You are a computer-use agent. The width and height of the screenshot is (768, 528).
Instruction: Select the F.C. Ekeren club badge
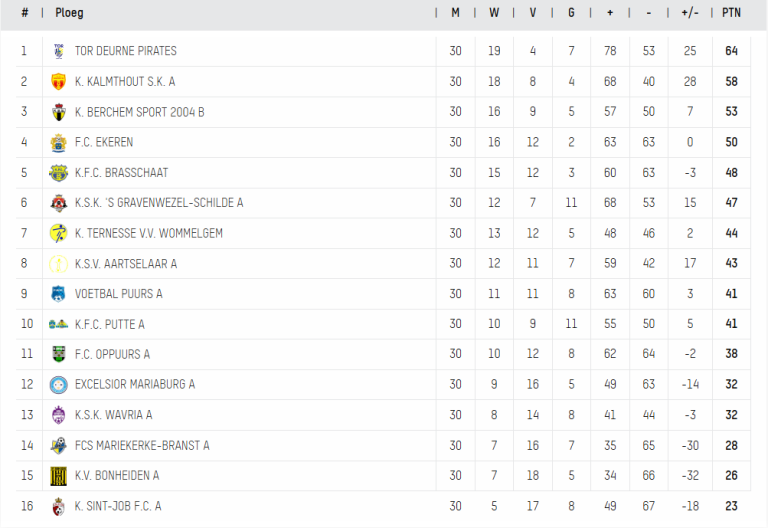[59, 143]
